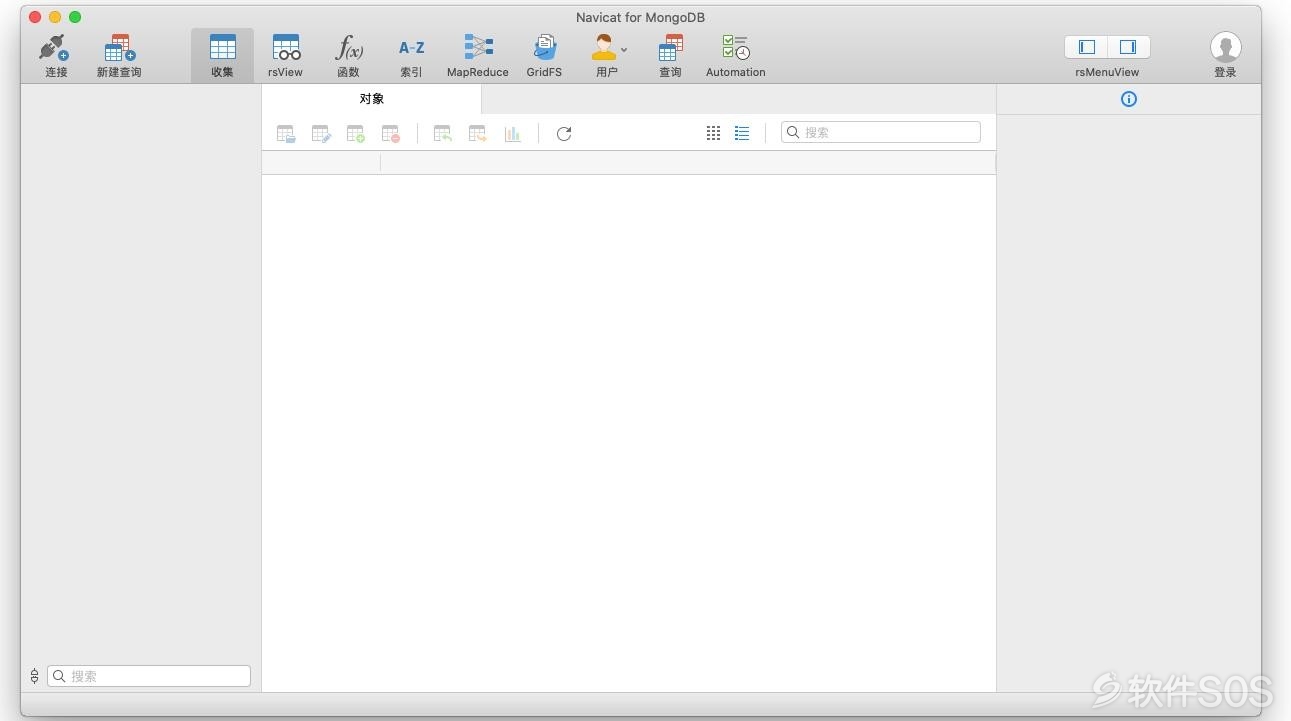Viewport: 1291px width, 721px height.
Task: Click the info panel icon
Action: pyautogui.click(x=1129, y=99)
